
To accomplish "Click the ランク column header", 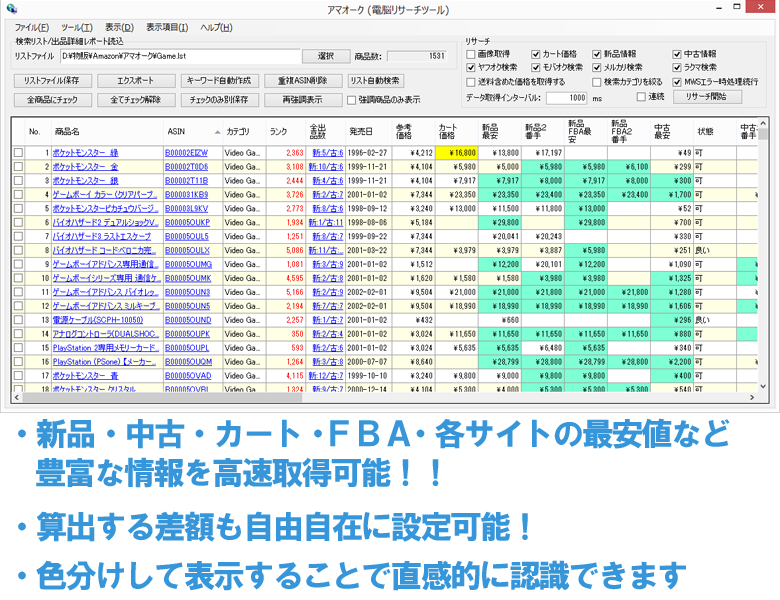I will pos(286,132).
